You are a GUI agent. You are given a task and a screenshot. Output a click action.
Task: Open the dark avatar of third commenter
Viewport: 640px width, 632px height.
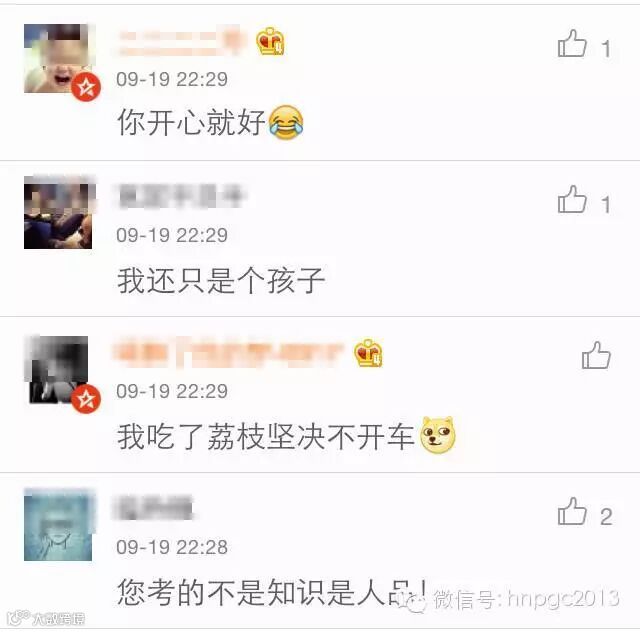[58, 369]
